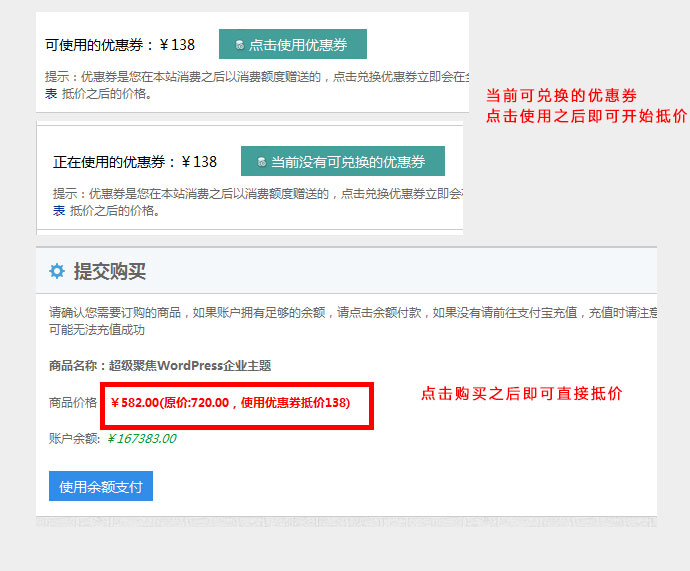Screen dimensions: 690x571
Task: Open the 表 link under 正在使用的优惠券
Action: (59, 211)
